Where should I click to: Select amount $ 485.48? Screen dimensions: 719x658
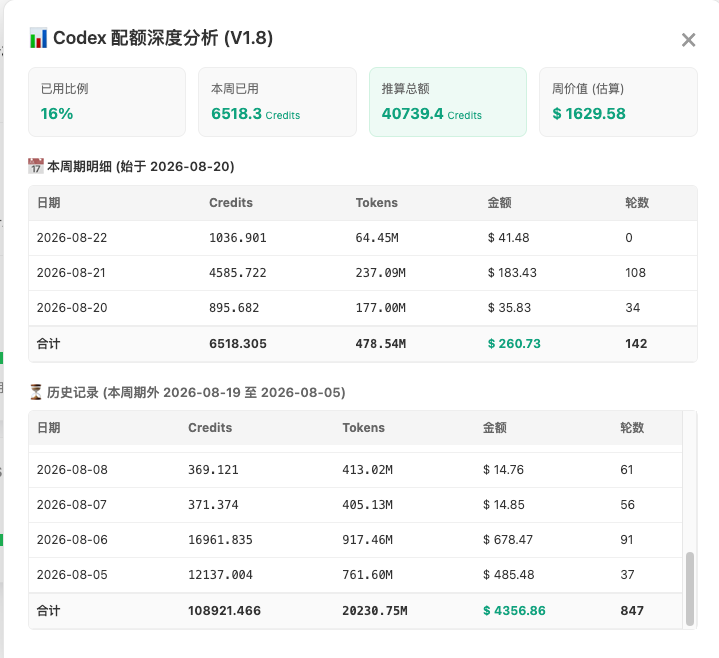point(509,574)
